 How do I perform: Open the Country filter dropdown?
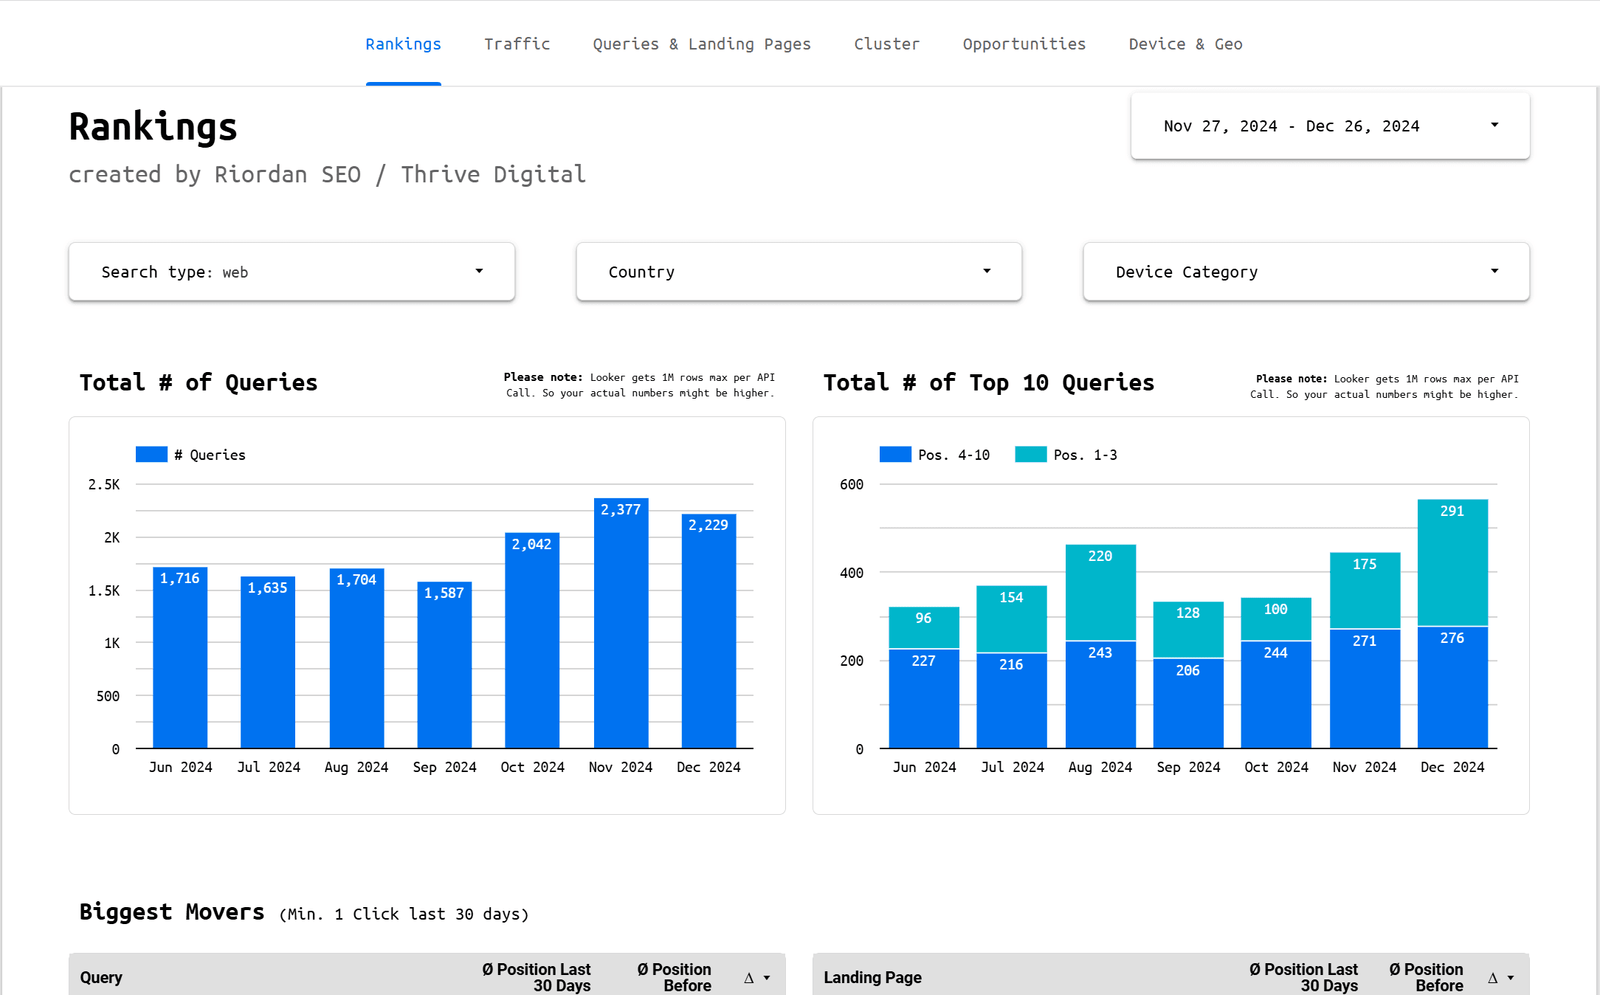click(x=799, y=272)
